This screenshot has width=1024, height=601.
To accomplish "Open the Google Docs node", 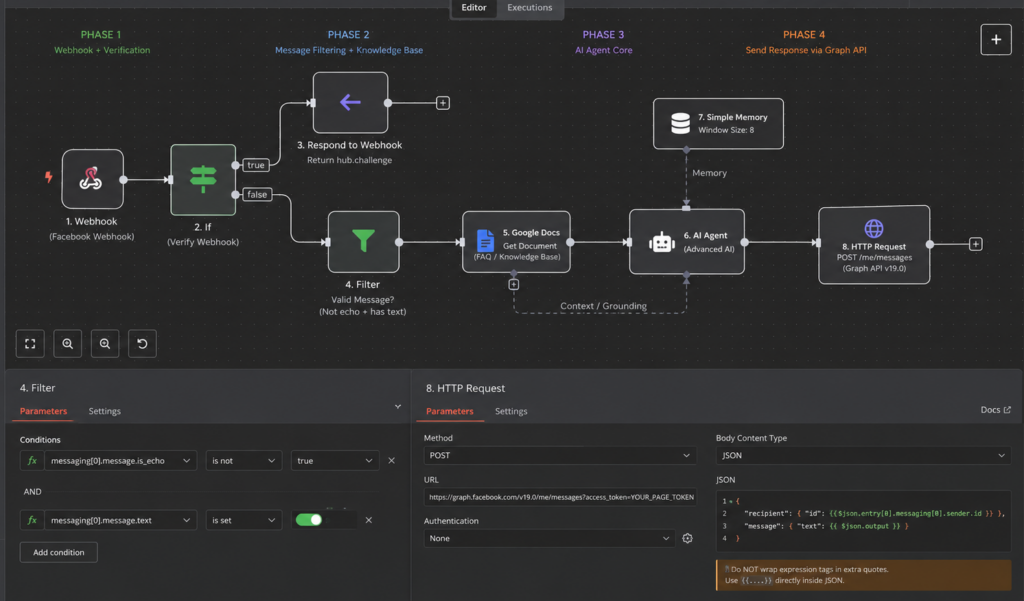I will 516,242.
